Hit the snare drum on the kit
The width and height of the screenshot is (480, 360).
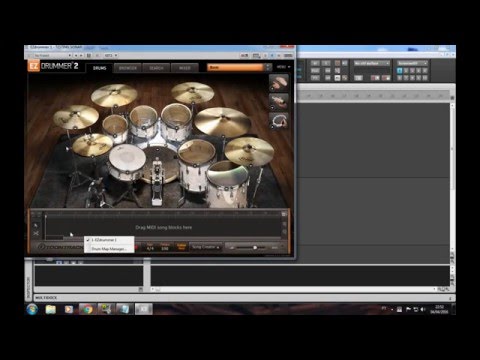[127, 162]
